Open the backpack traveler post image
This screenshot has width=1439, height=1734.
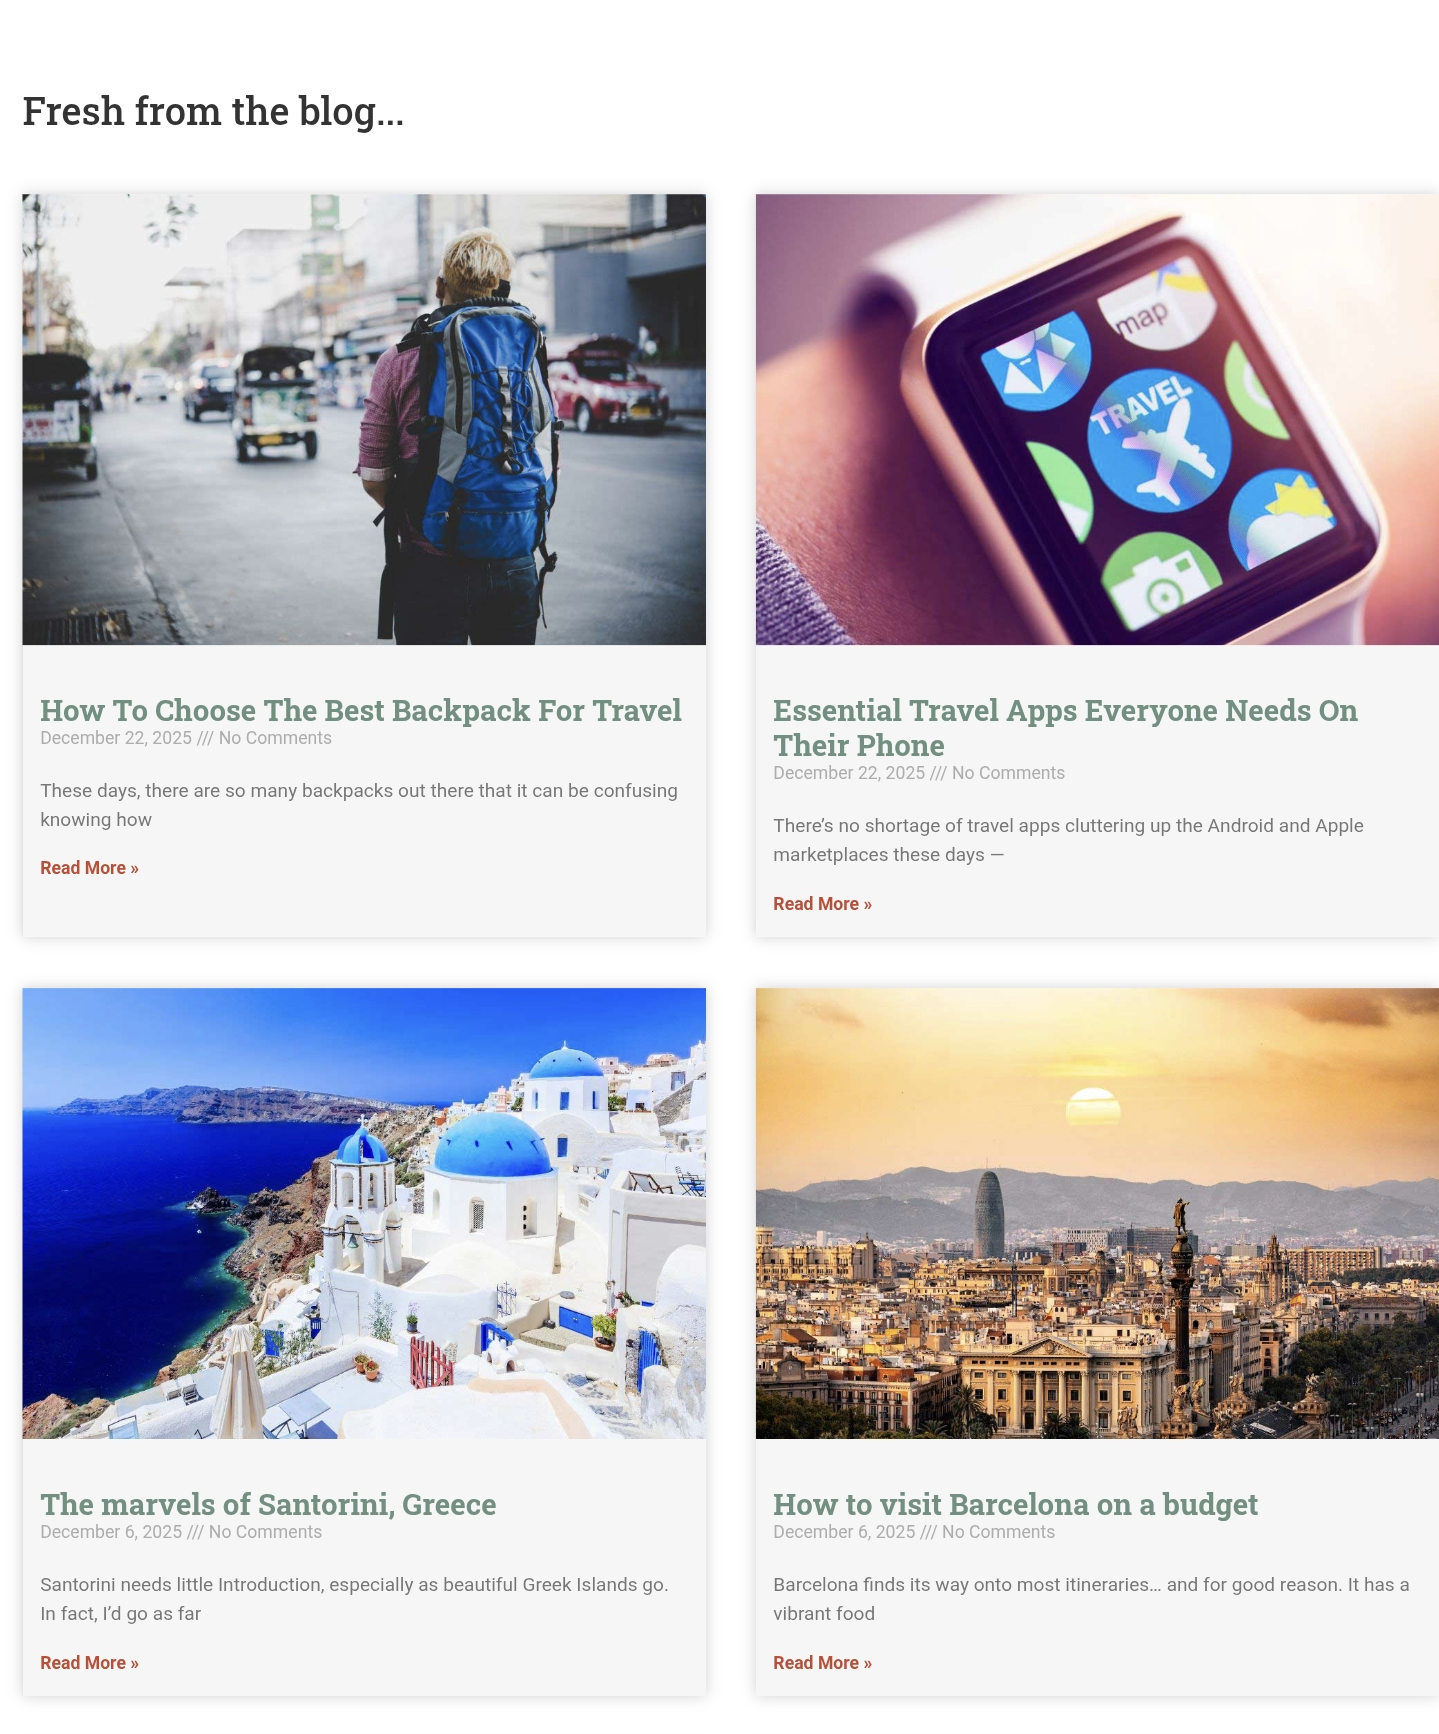pyautogui.click(x=364, y=419)
